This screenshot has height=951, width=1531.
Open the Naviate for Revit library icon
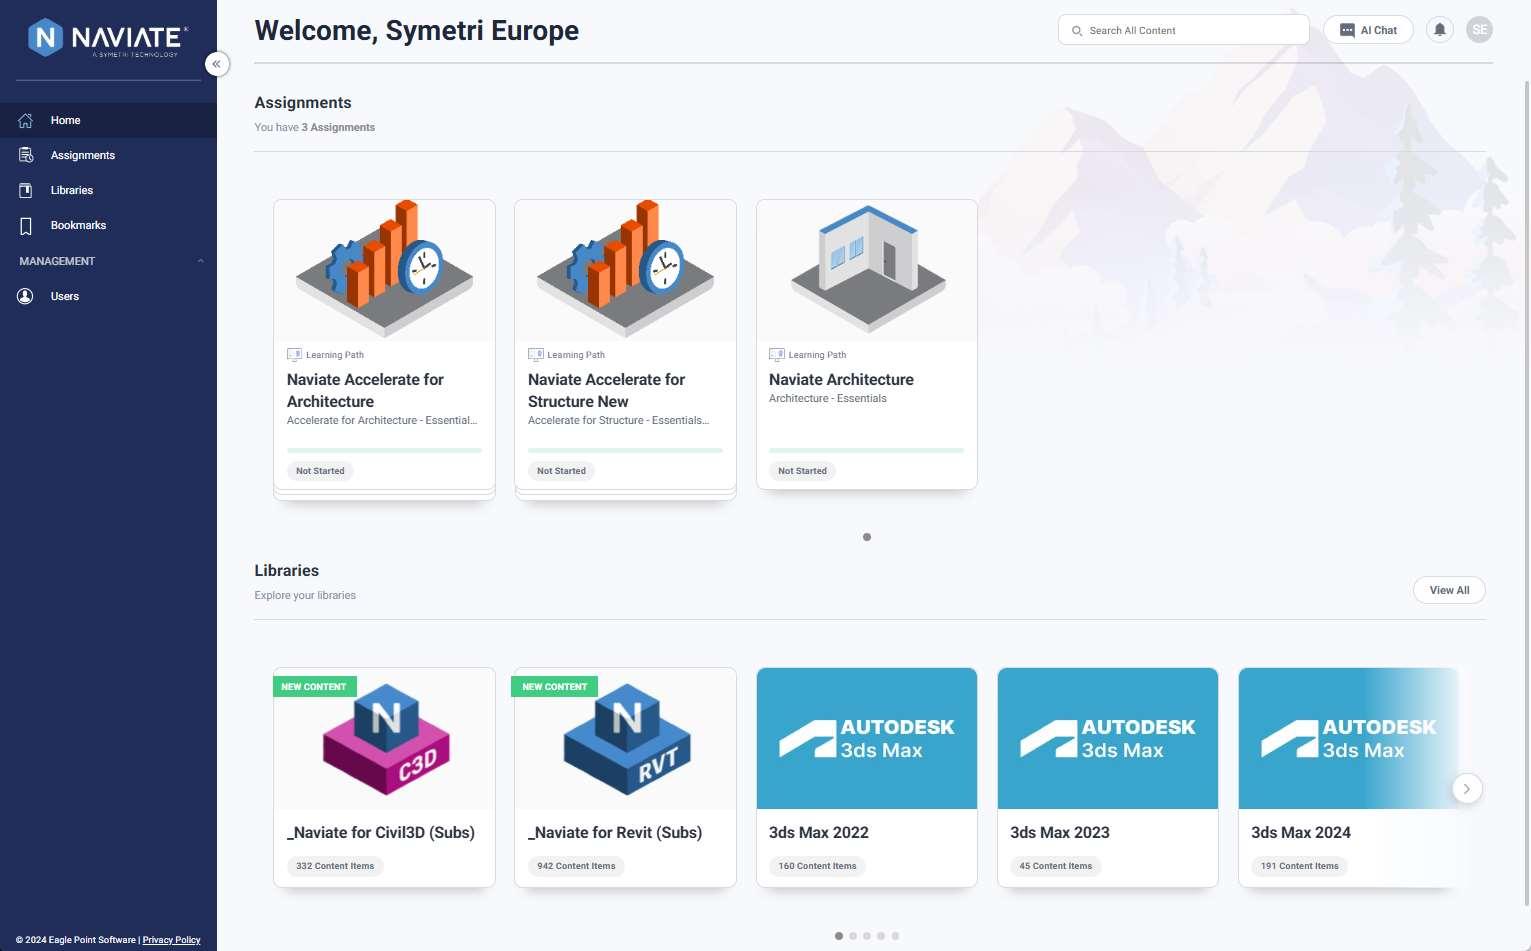point(627,740)
